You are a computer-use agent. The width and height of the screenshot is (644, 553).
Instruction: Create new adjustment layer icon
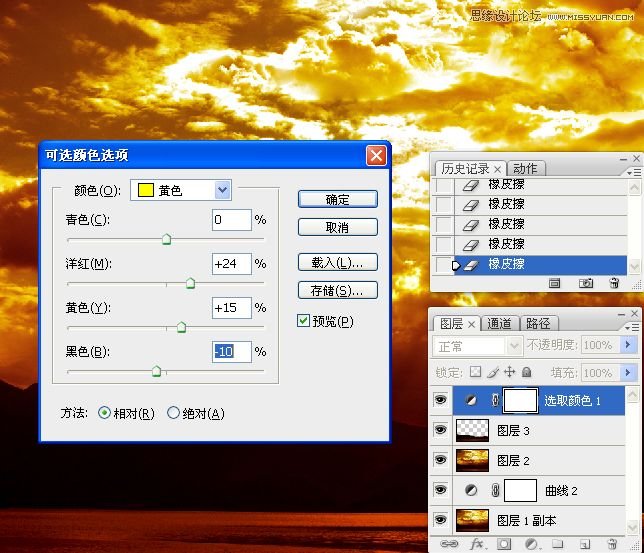(531, 544)
